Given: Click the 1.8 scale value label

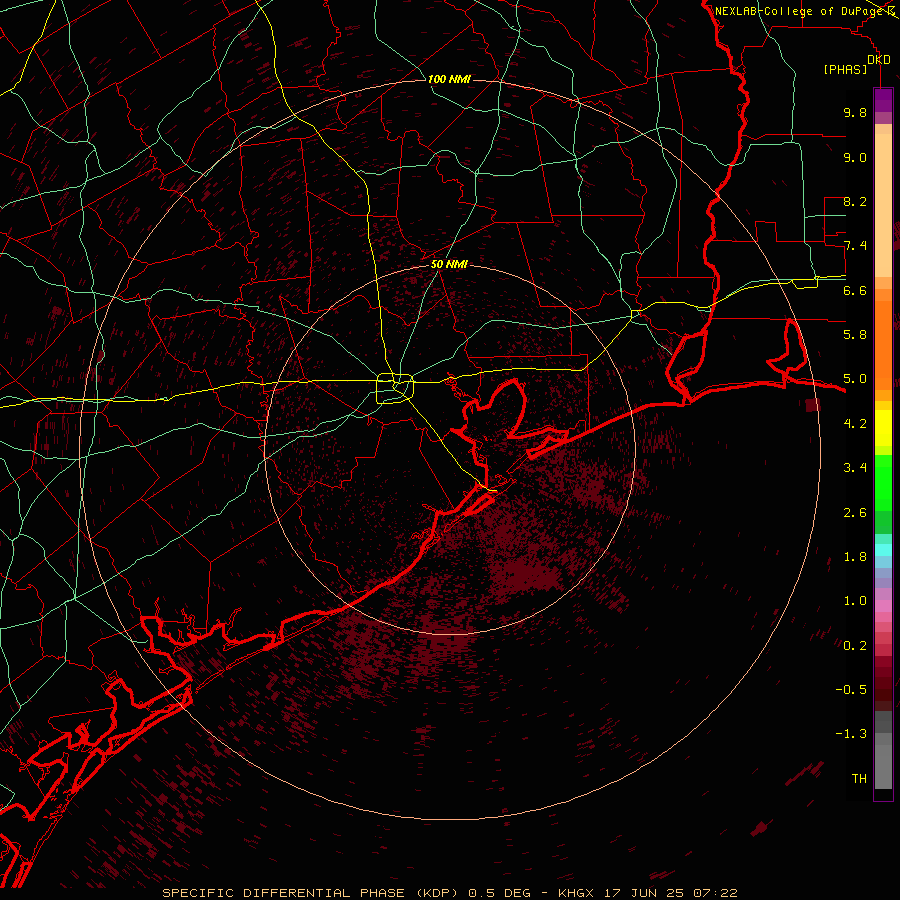Looking at the screenshot, I should 855,557.
